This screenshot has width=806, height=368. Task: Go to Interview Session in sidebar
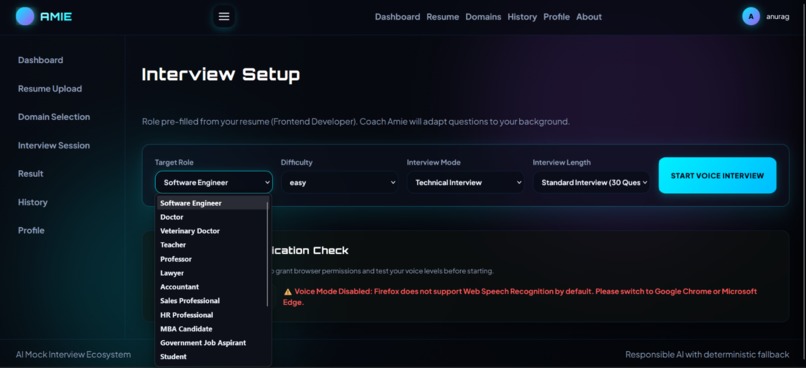pos(54,145)
